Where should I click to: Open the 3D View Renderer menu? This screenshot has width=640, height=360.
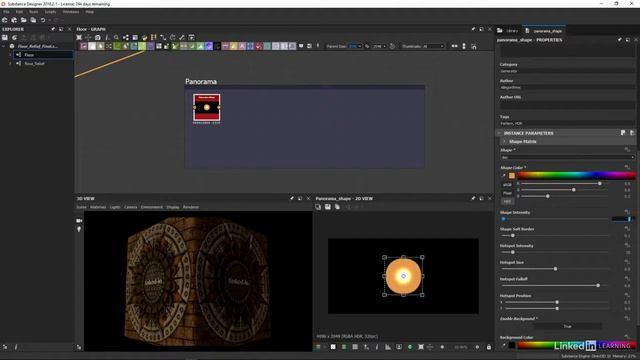point(191,207)
